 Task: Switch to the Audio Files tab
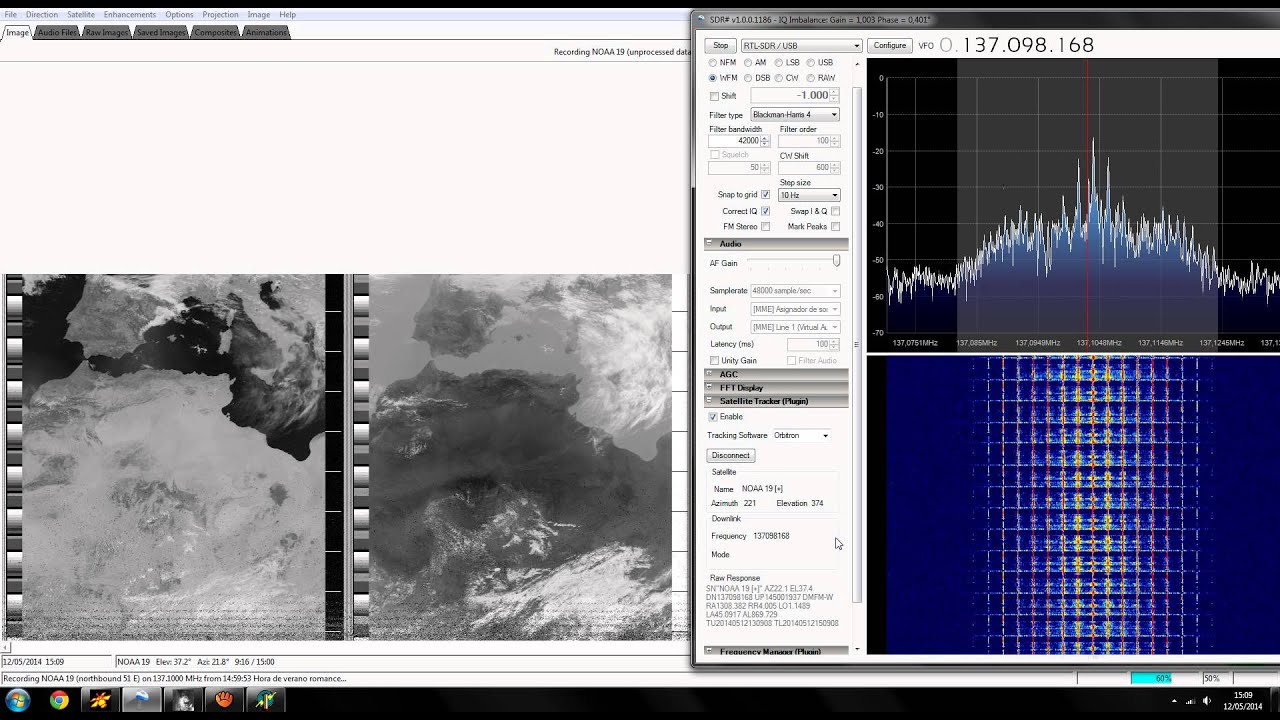(57, 32)
